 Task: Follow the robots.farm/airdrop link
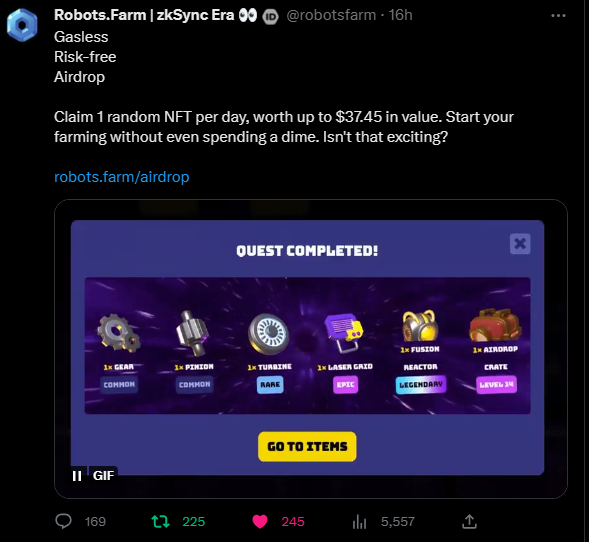(122, 177)
